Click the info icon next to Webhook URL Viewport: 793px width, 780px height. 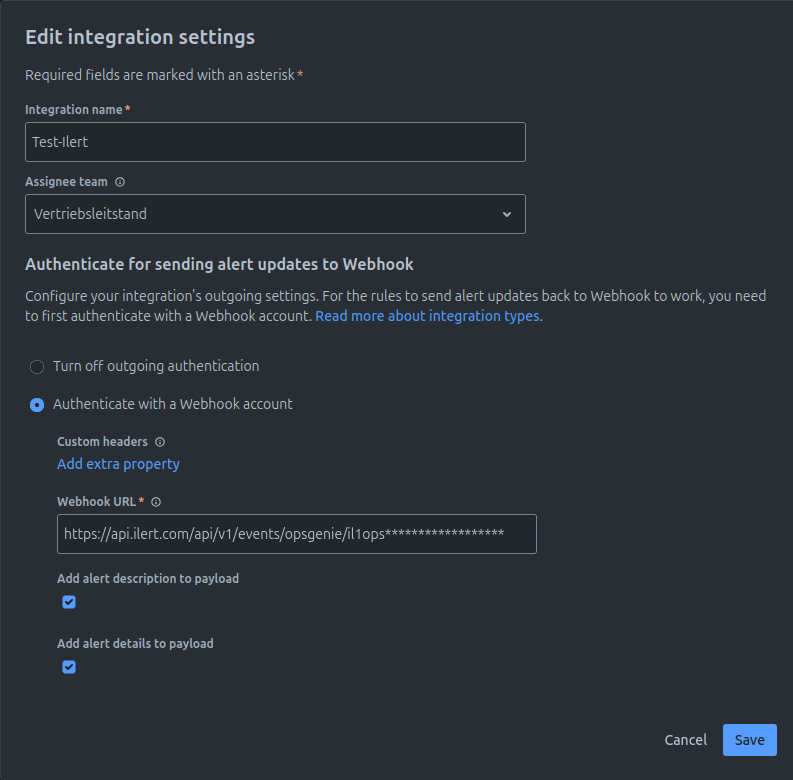pyautogui.click(x=156, y=502)
